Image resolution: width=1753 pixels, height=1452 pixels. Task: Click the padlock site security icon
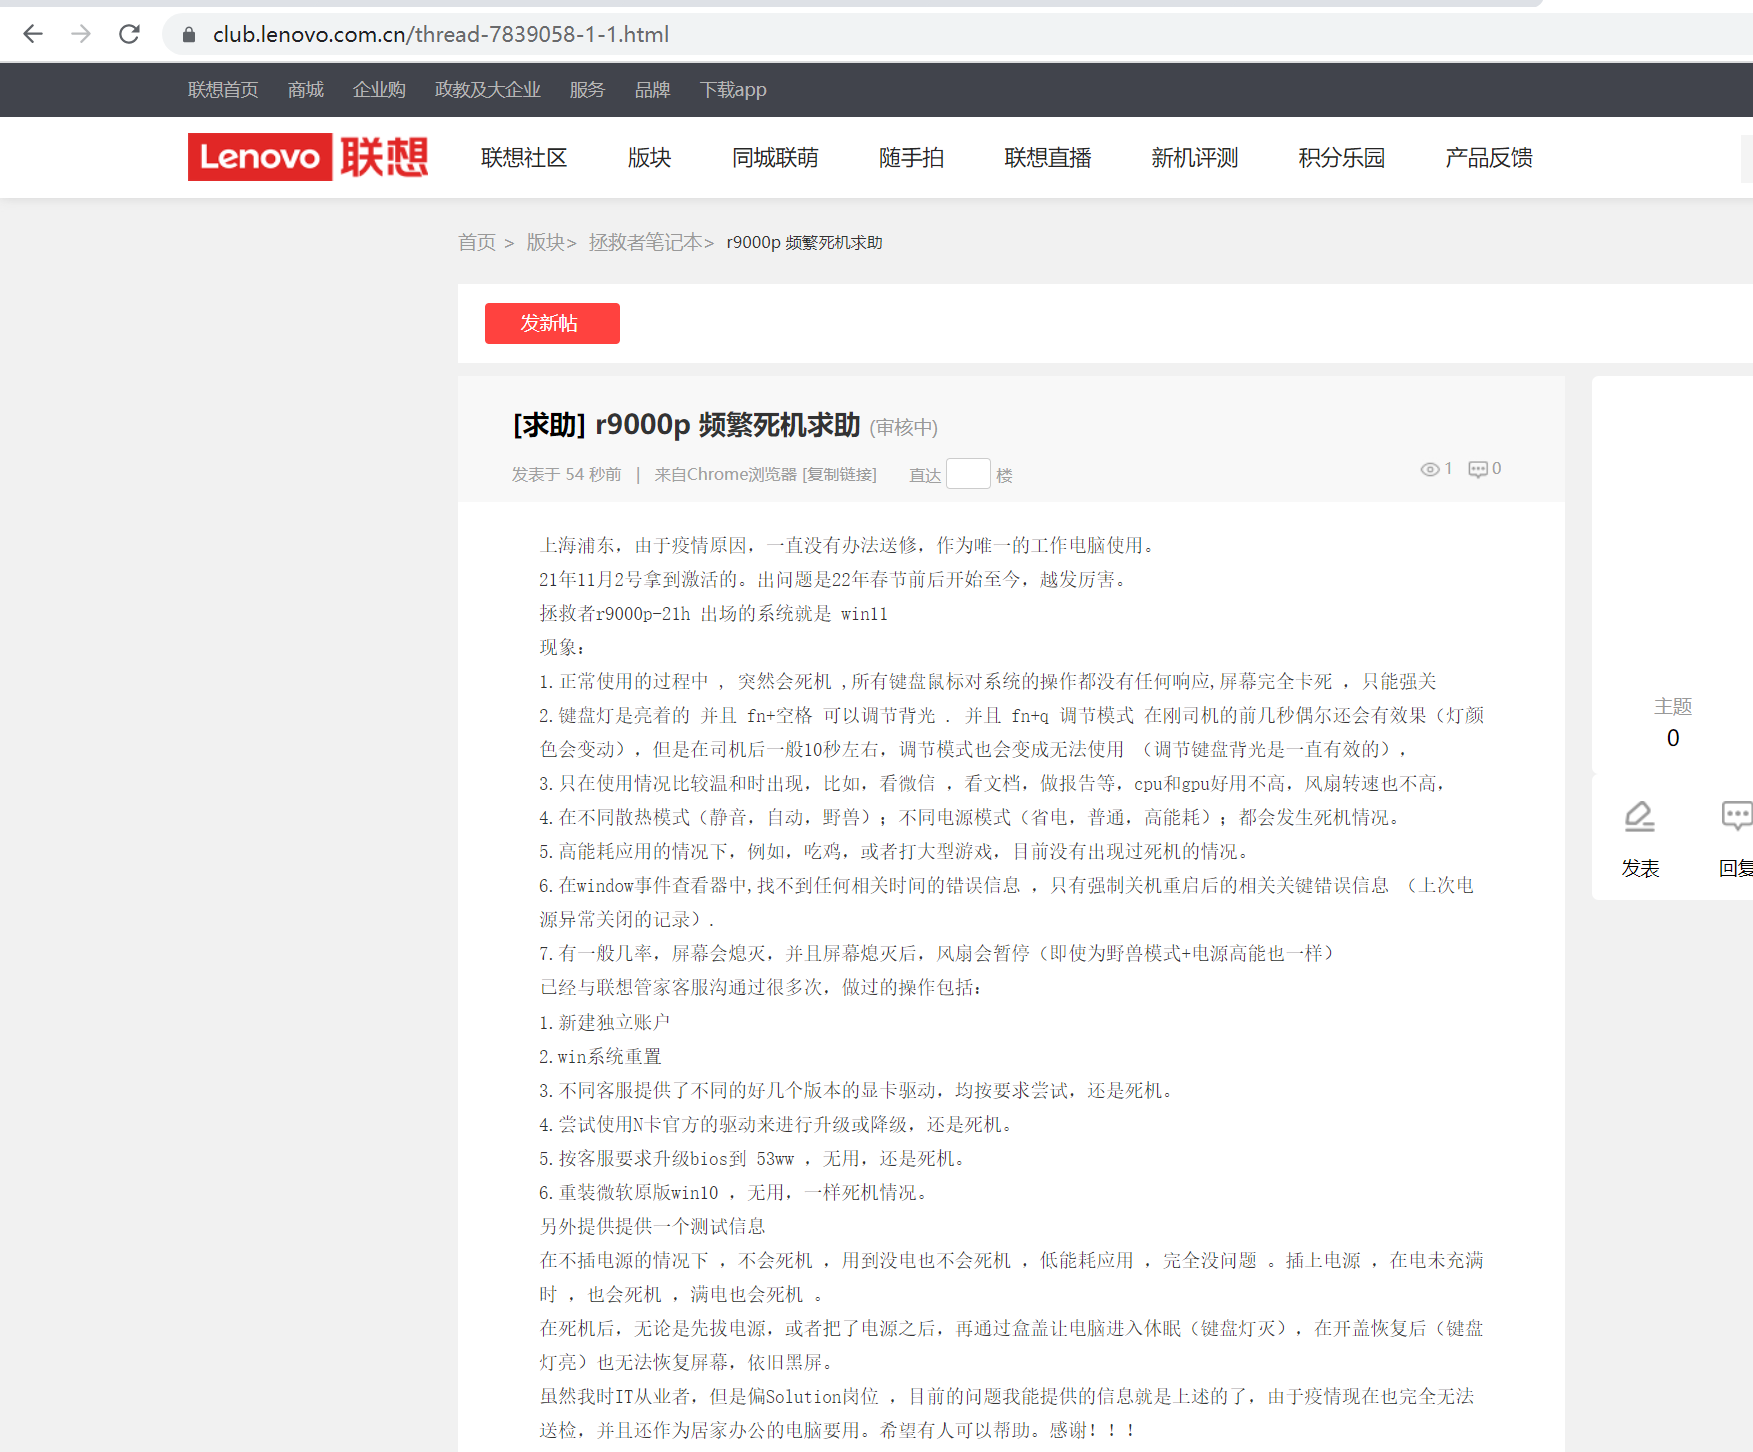[x=188, y=35]
